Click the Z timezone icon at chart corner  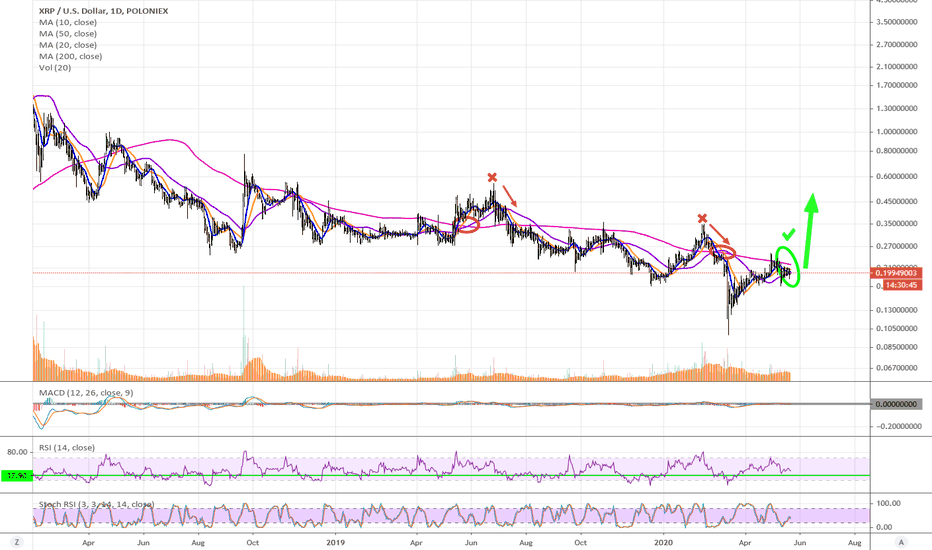pyautogui.click(x=17, y=542)
